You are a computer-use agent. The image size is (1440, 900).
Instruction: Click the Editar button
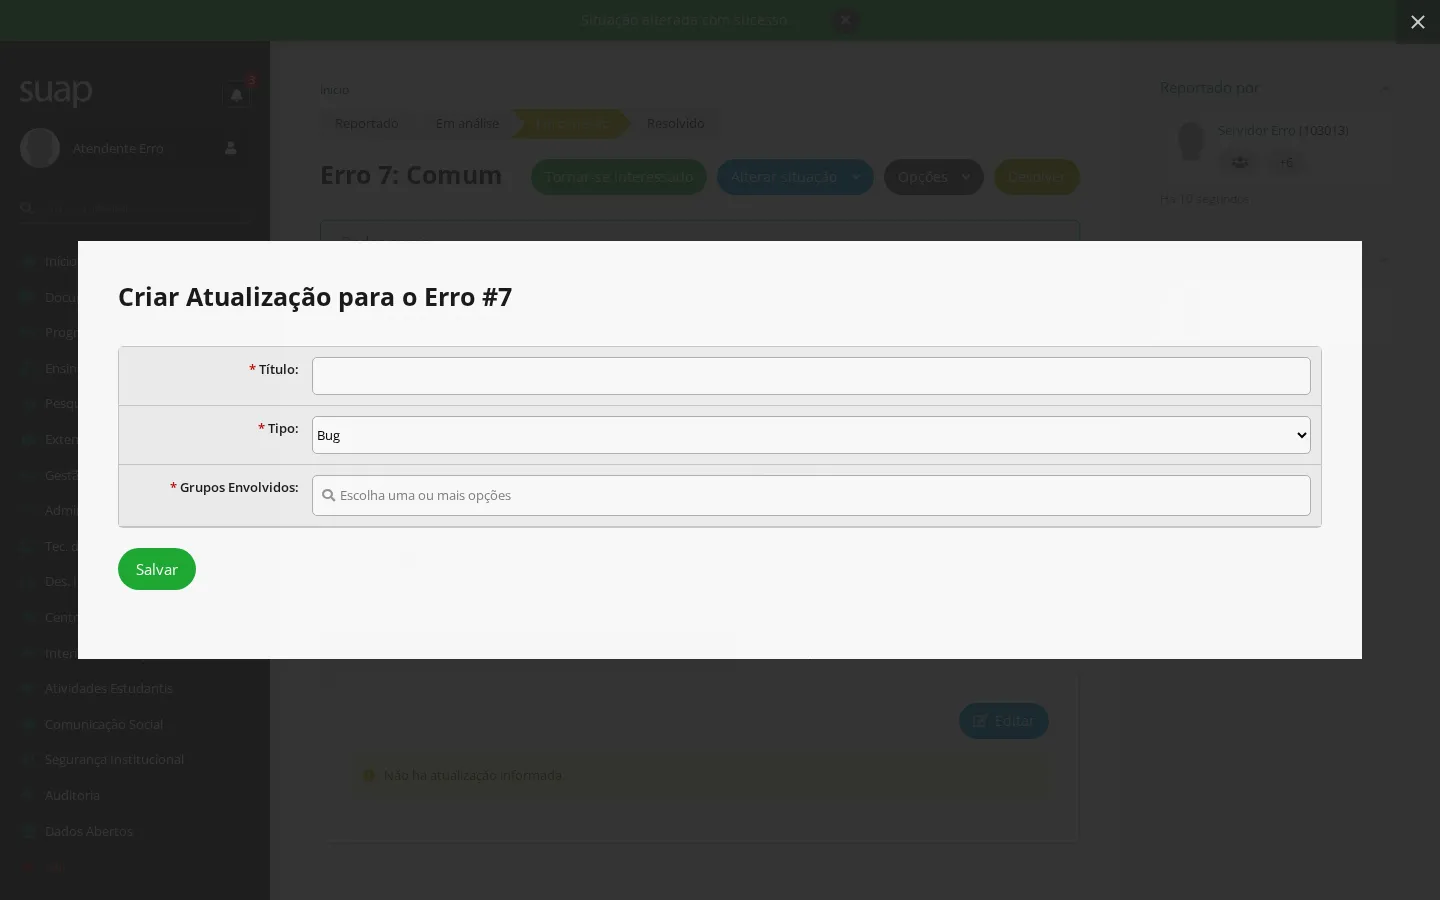1004,721
